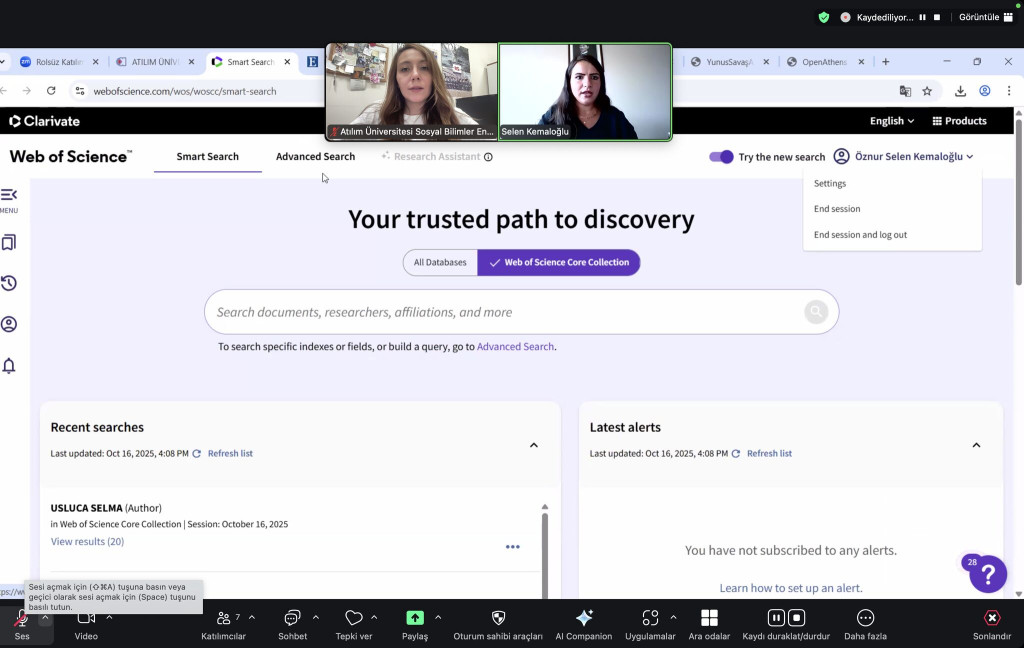Image resolution: width=1024 pixels, height=648 pixels.
Task: Collapse the Latest alerts panel
Action: pos(976,445)
